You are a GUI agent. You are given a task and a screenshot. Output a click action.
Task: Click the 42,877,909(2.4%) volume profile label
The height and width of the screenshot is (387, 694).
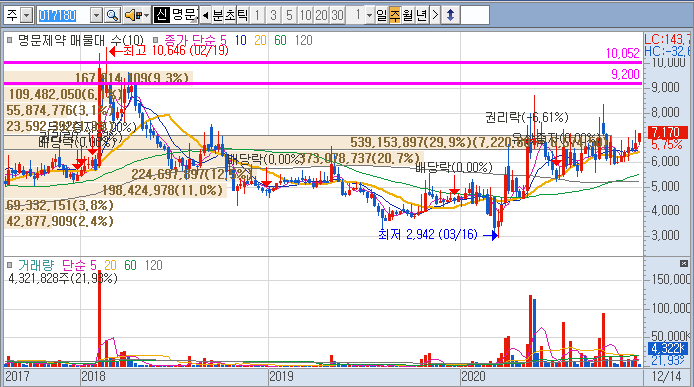coord(60,221)
